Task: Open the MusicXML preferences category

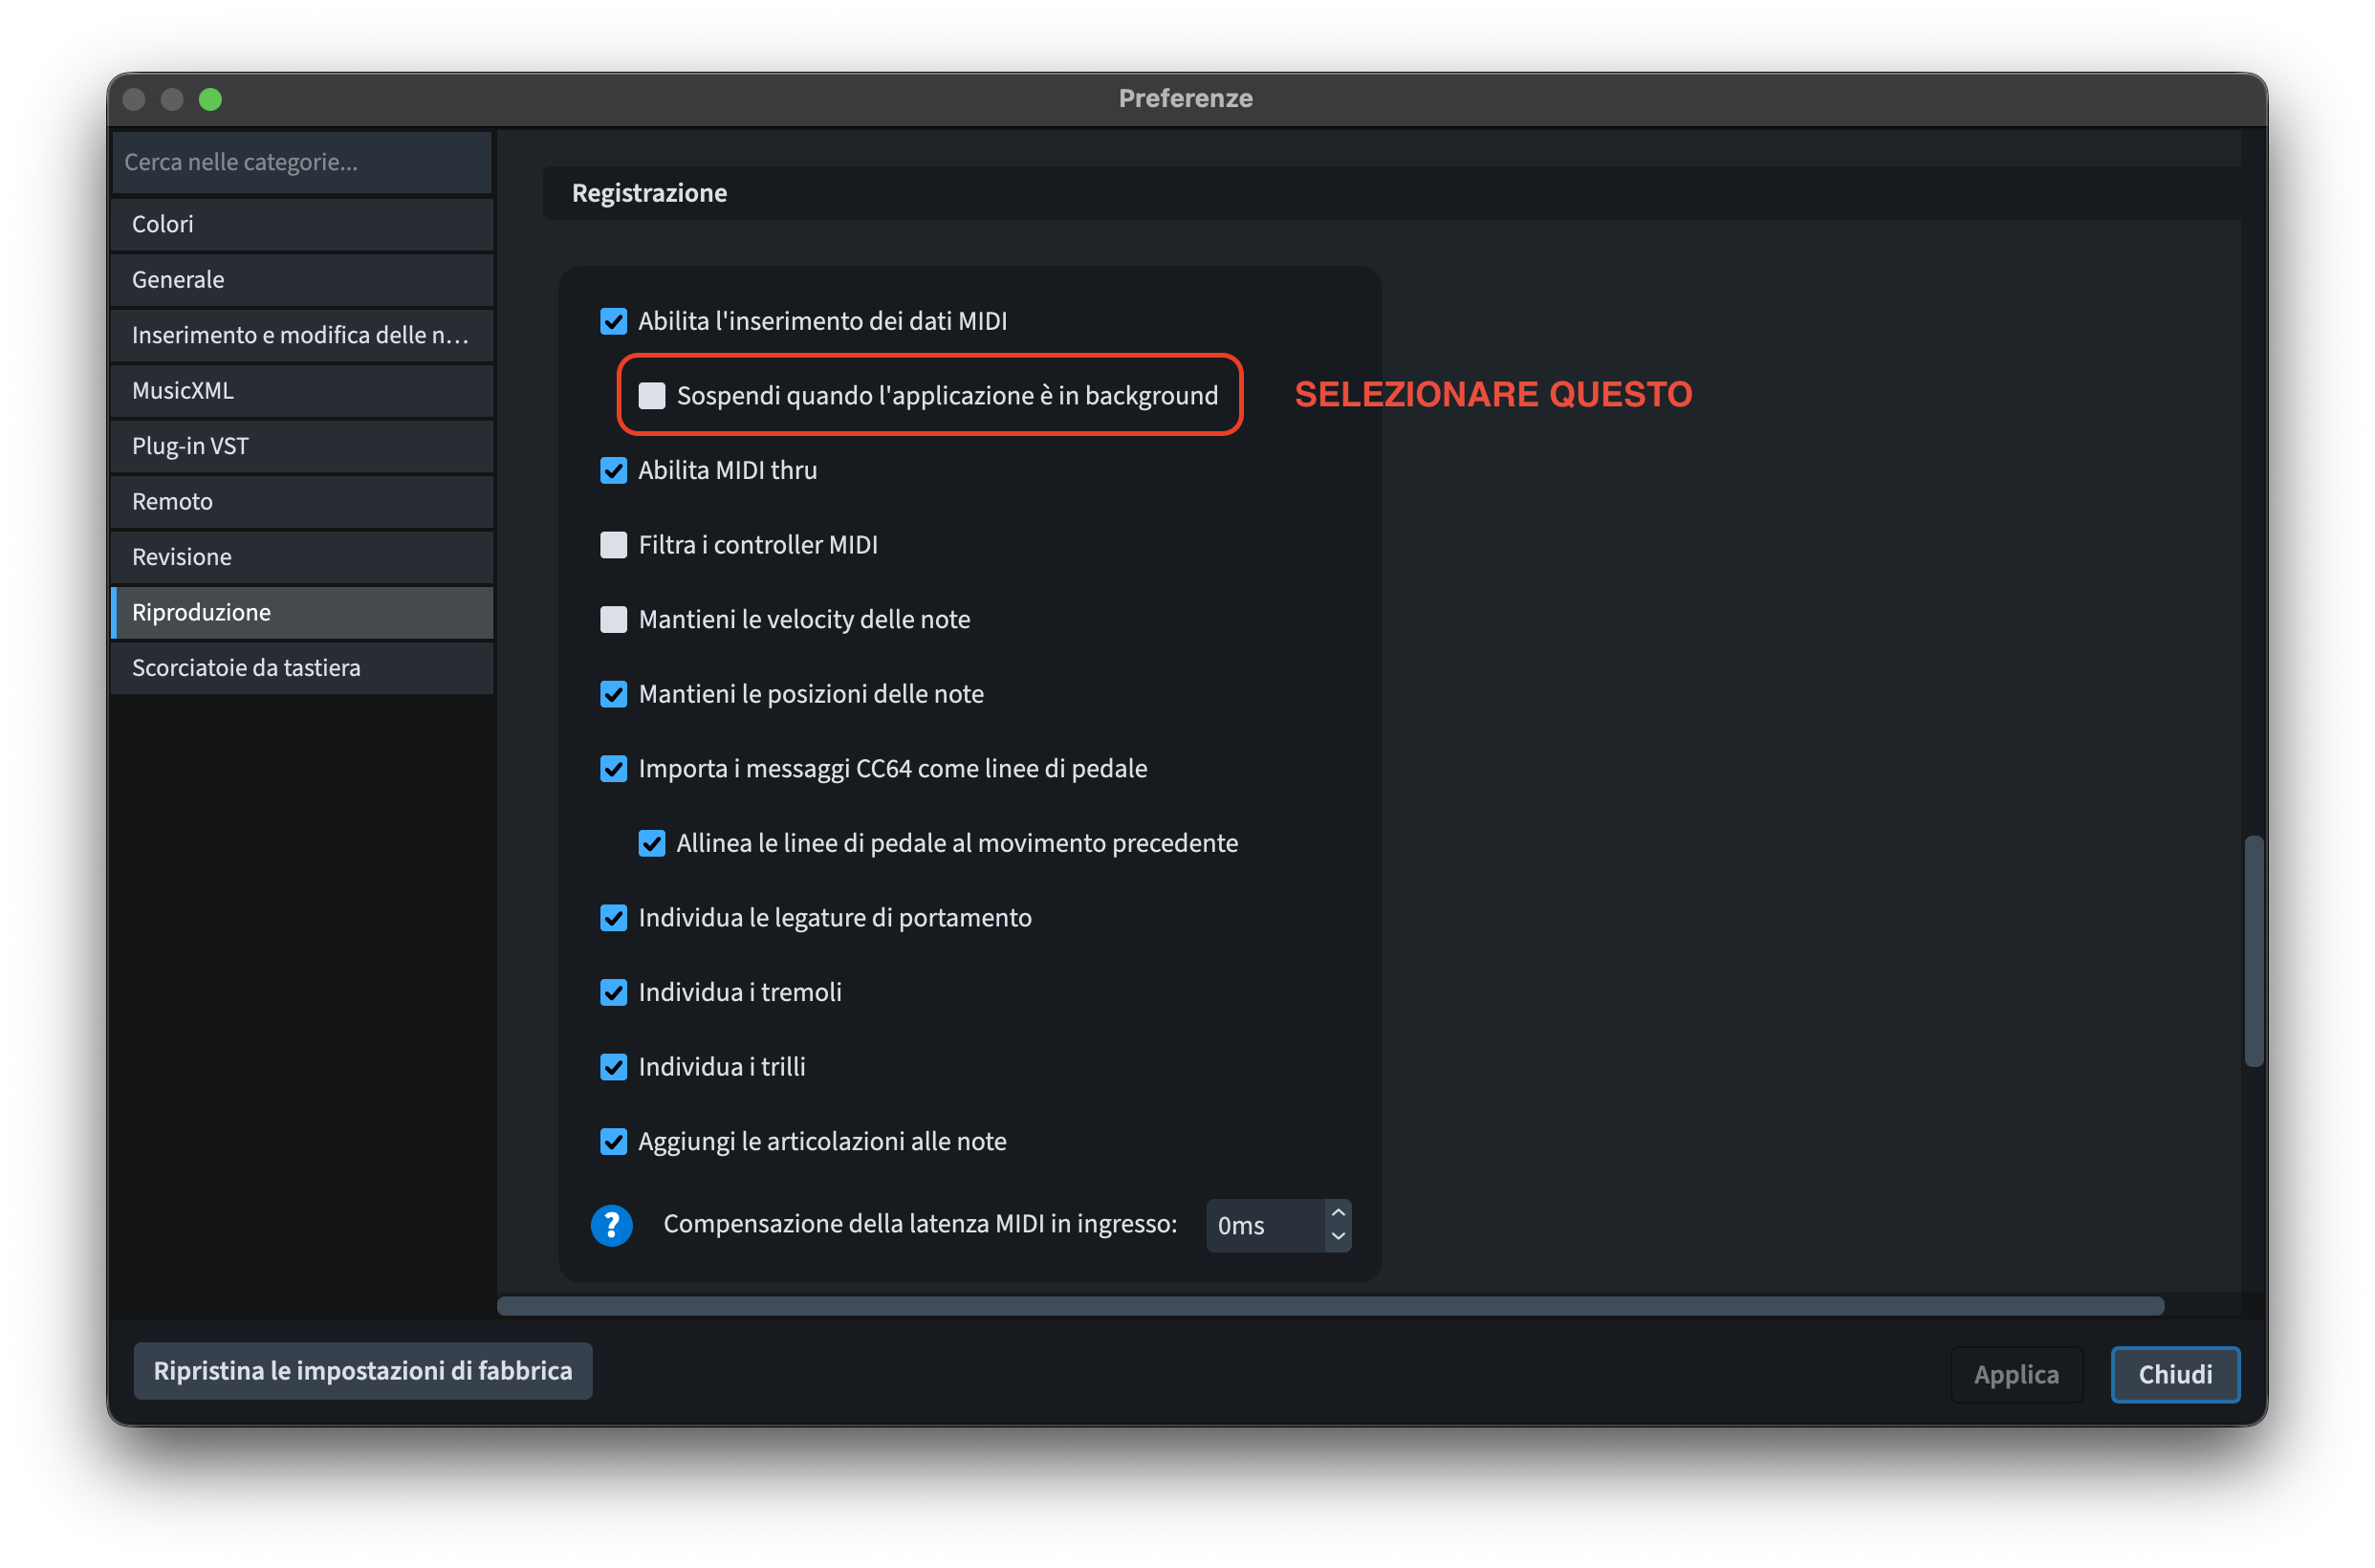Action: (302, 390)
